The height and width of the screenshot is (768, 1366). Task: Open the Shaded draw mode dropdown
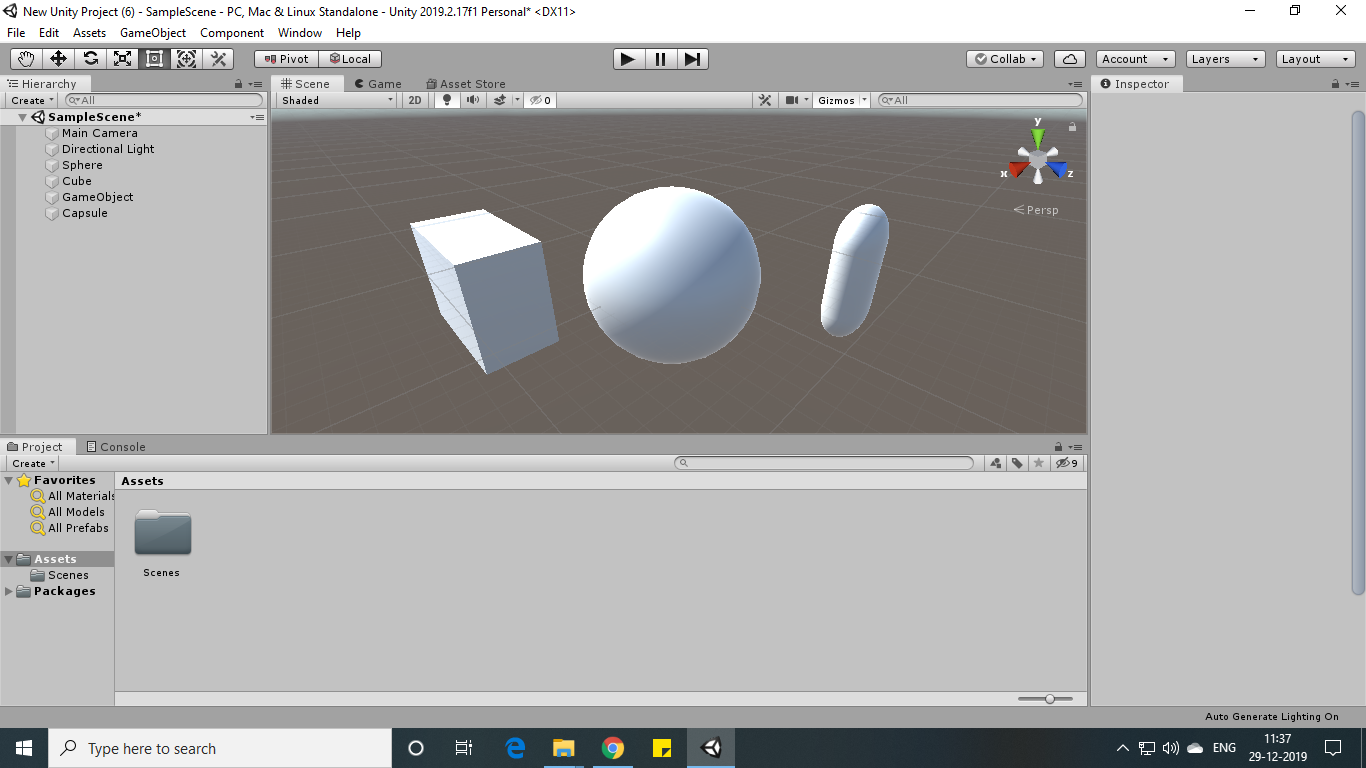point(337,100)
